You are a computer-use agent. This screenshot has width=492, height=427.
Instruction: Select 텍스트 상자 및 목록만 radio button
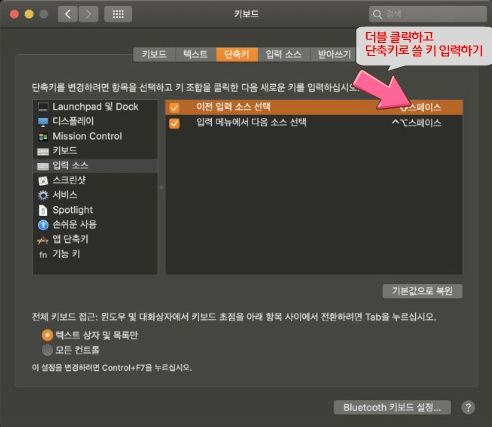47,335
